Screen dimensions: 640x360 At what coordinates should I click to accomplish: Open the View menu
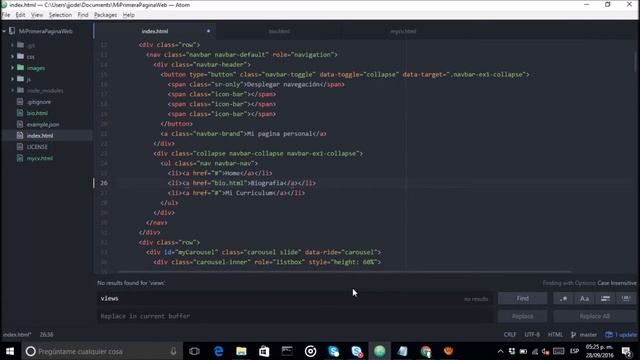37,15
